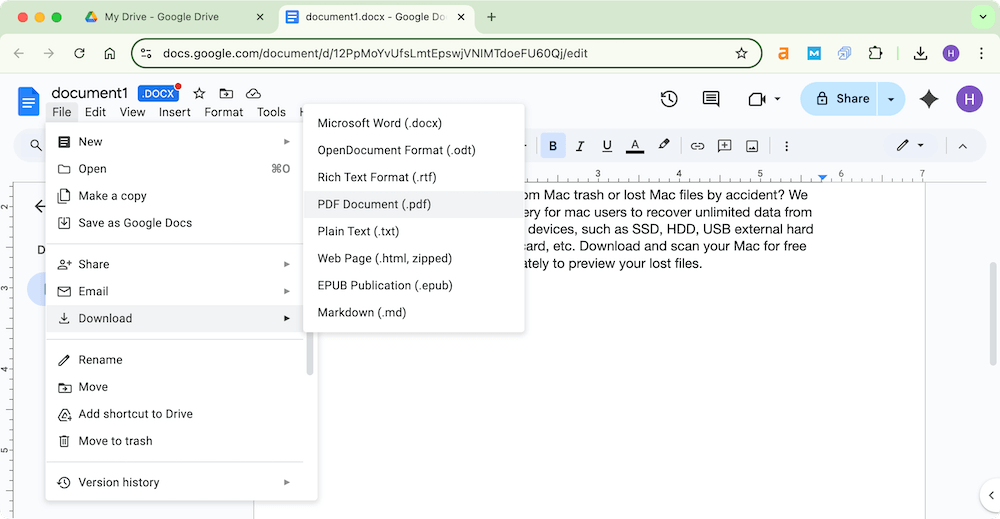Insert a link with the link icon
Screen dimensions: 1000x519
coord(697,146)
